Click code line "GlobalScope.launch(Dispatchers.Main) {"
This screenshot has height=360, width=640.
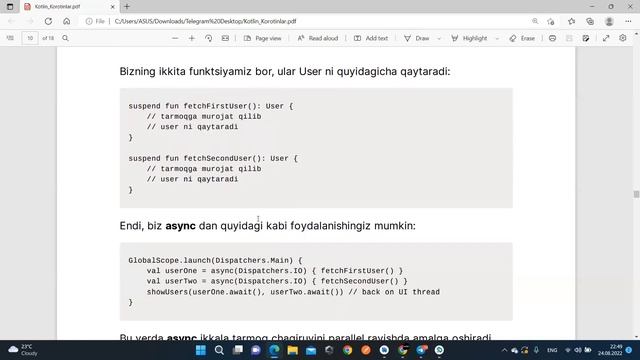point(215,260)
